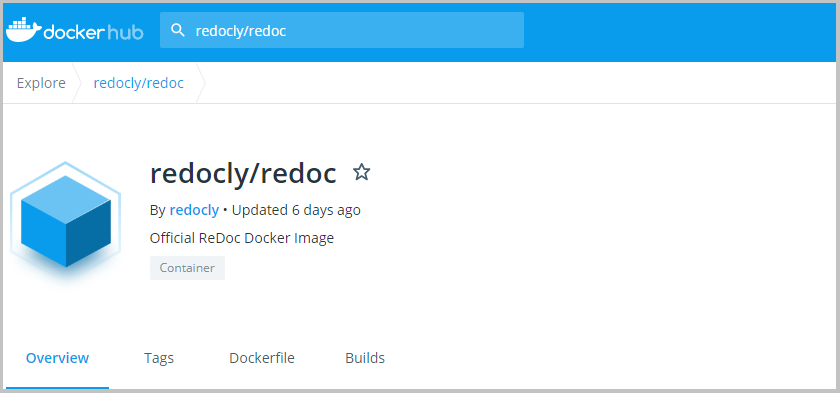
Task: Open the redocly/redoc breadcrumb link
Action: 139,83
